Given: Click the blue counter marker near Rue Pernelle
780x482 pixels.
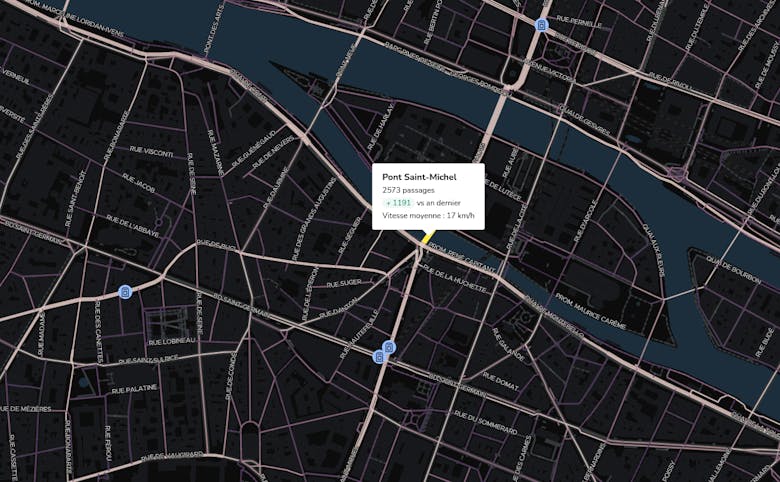Looking at the screenshot, I should 541,24.
